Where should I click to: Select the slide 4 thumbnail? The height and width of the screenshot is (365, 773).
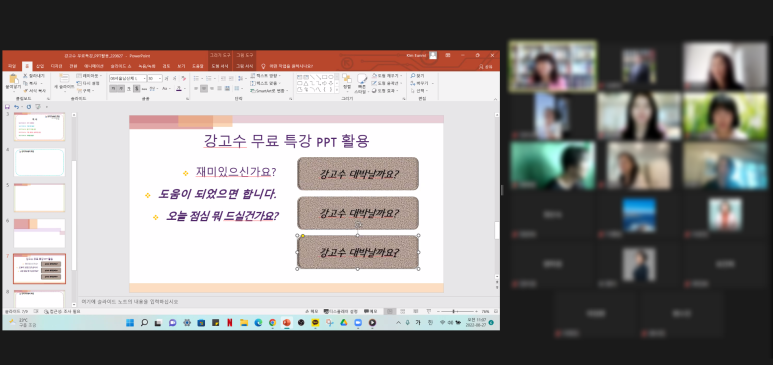coord(39,162)
